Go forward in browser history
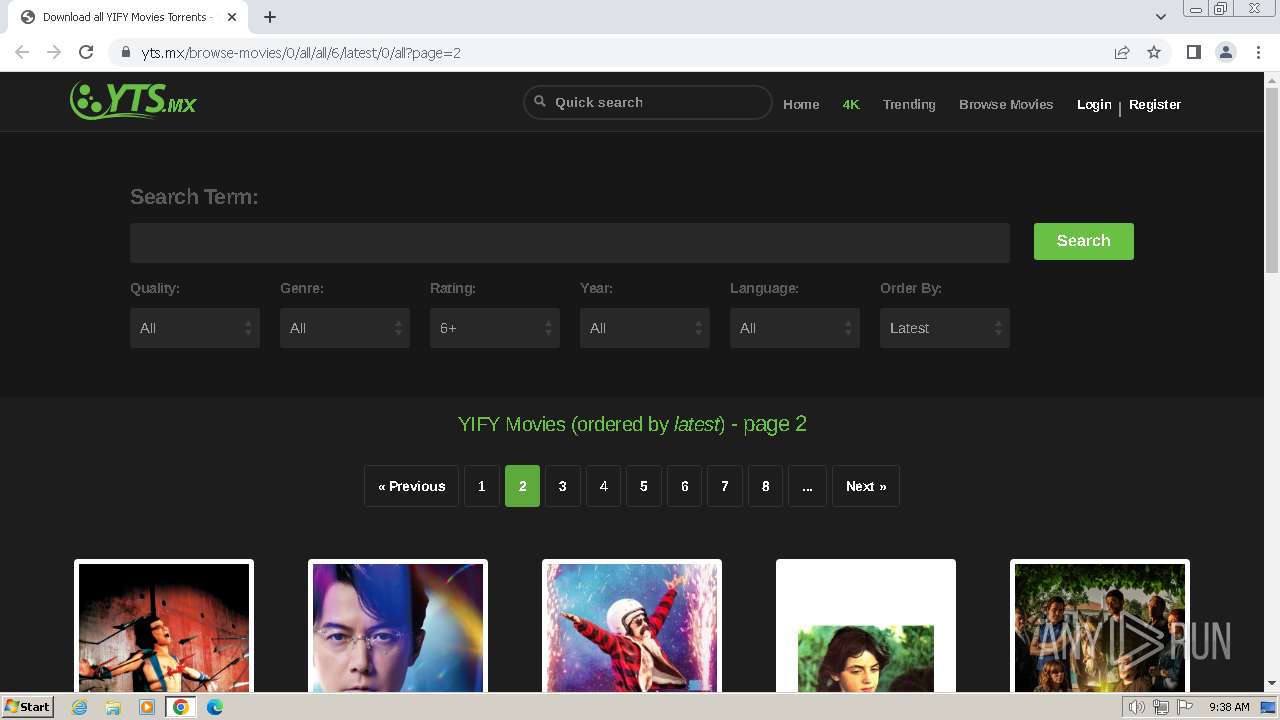 pyautogui.click(x=54, y=52)
